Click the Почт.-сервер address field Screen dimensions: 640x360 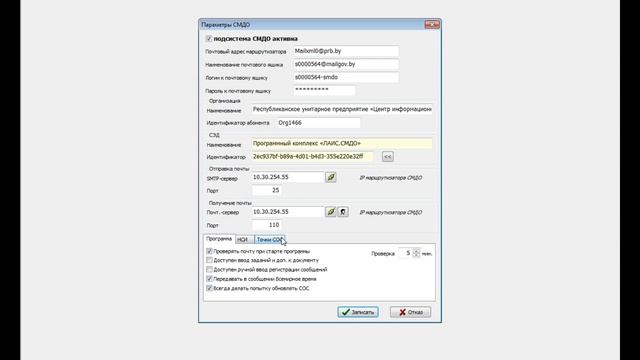click(x=288, y=212)
